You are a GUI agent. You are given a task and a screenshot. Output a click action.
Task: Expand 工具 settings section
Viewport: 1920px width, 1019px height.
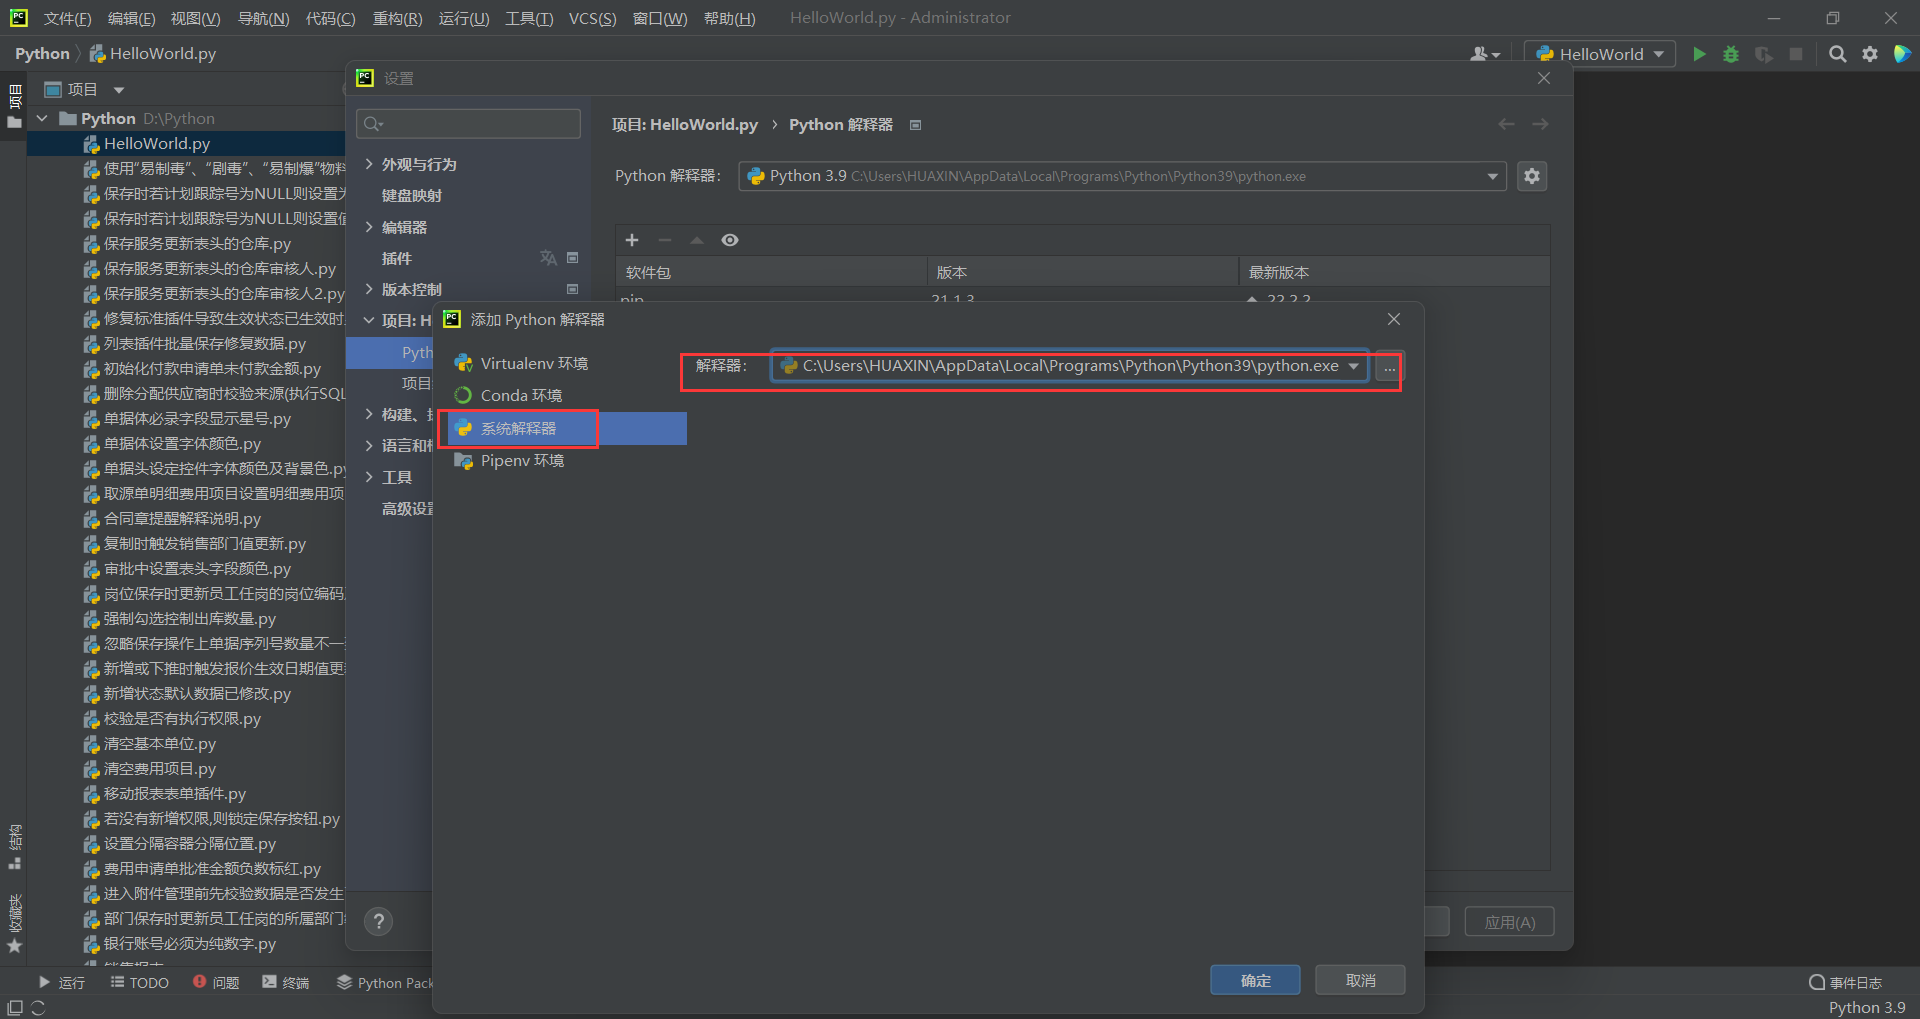[x=369, y=477]
